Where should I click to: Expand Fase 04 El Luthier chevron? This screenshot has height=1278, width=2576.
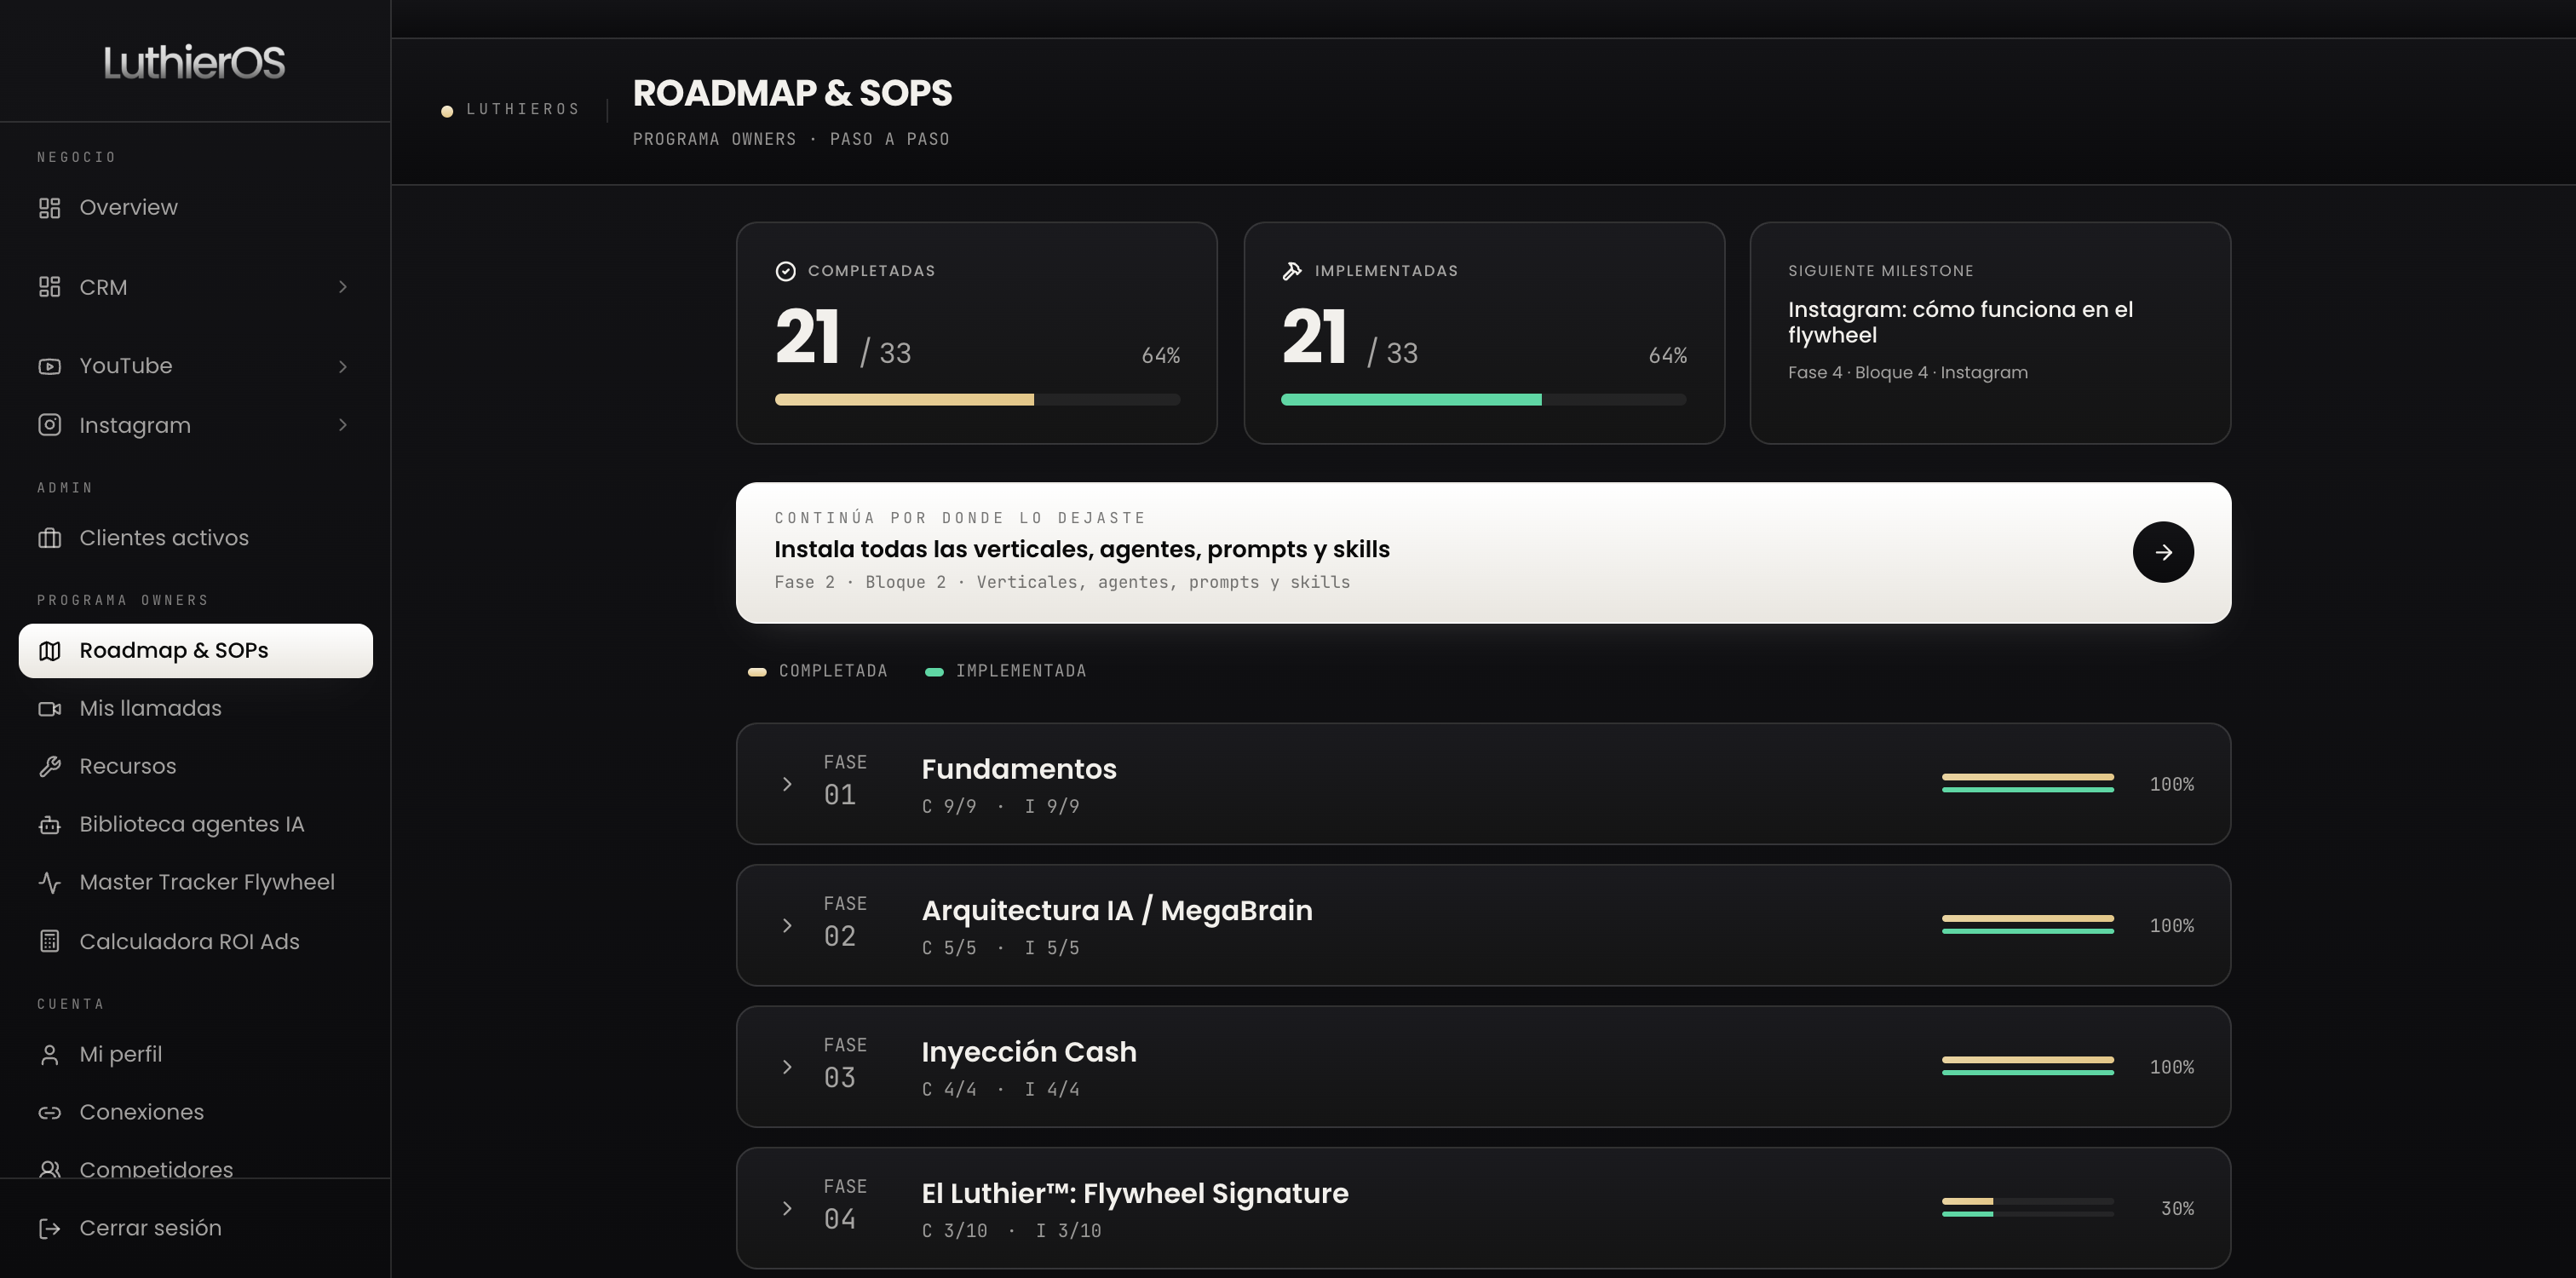(x=787, y=1208)
